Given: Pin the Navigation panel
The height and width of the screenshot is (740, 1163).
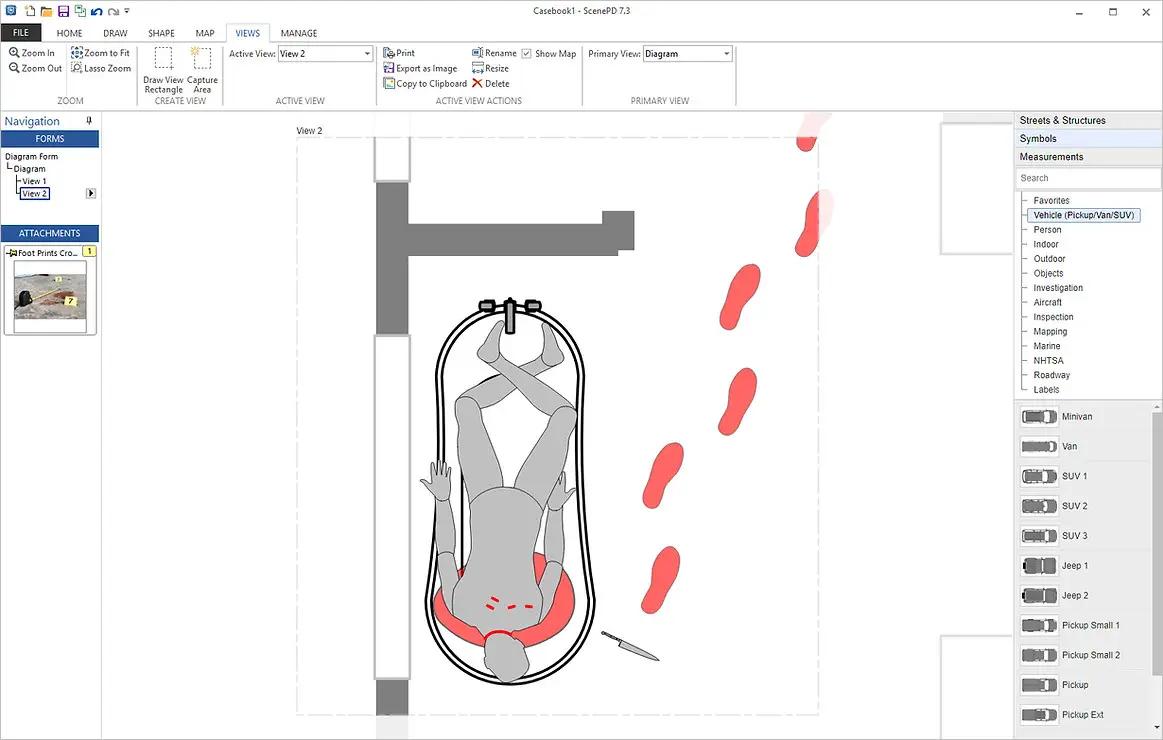Looking at the screenshot, I should coord(89,120).
